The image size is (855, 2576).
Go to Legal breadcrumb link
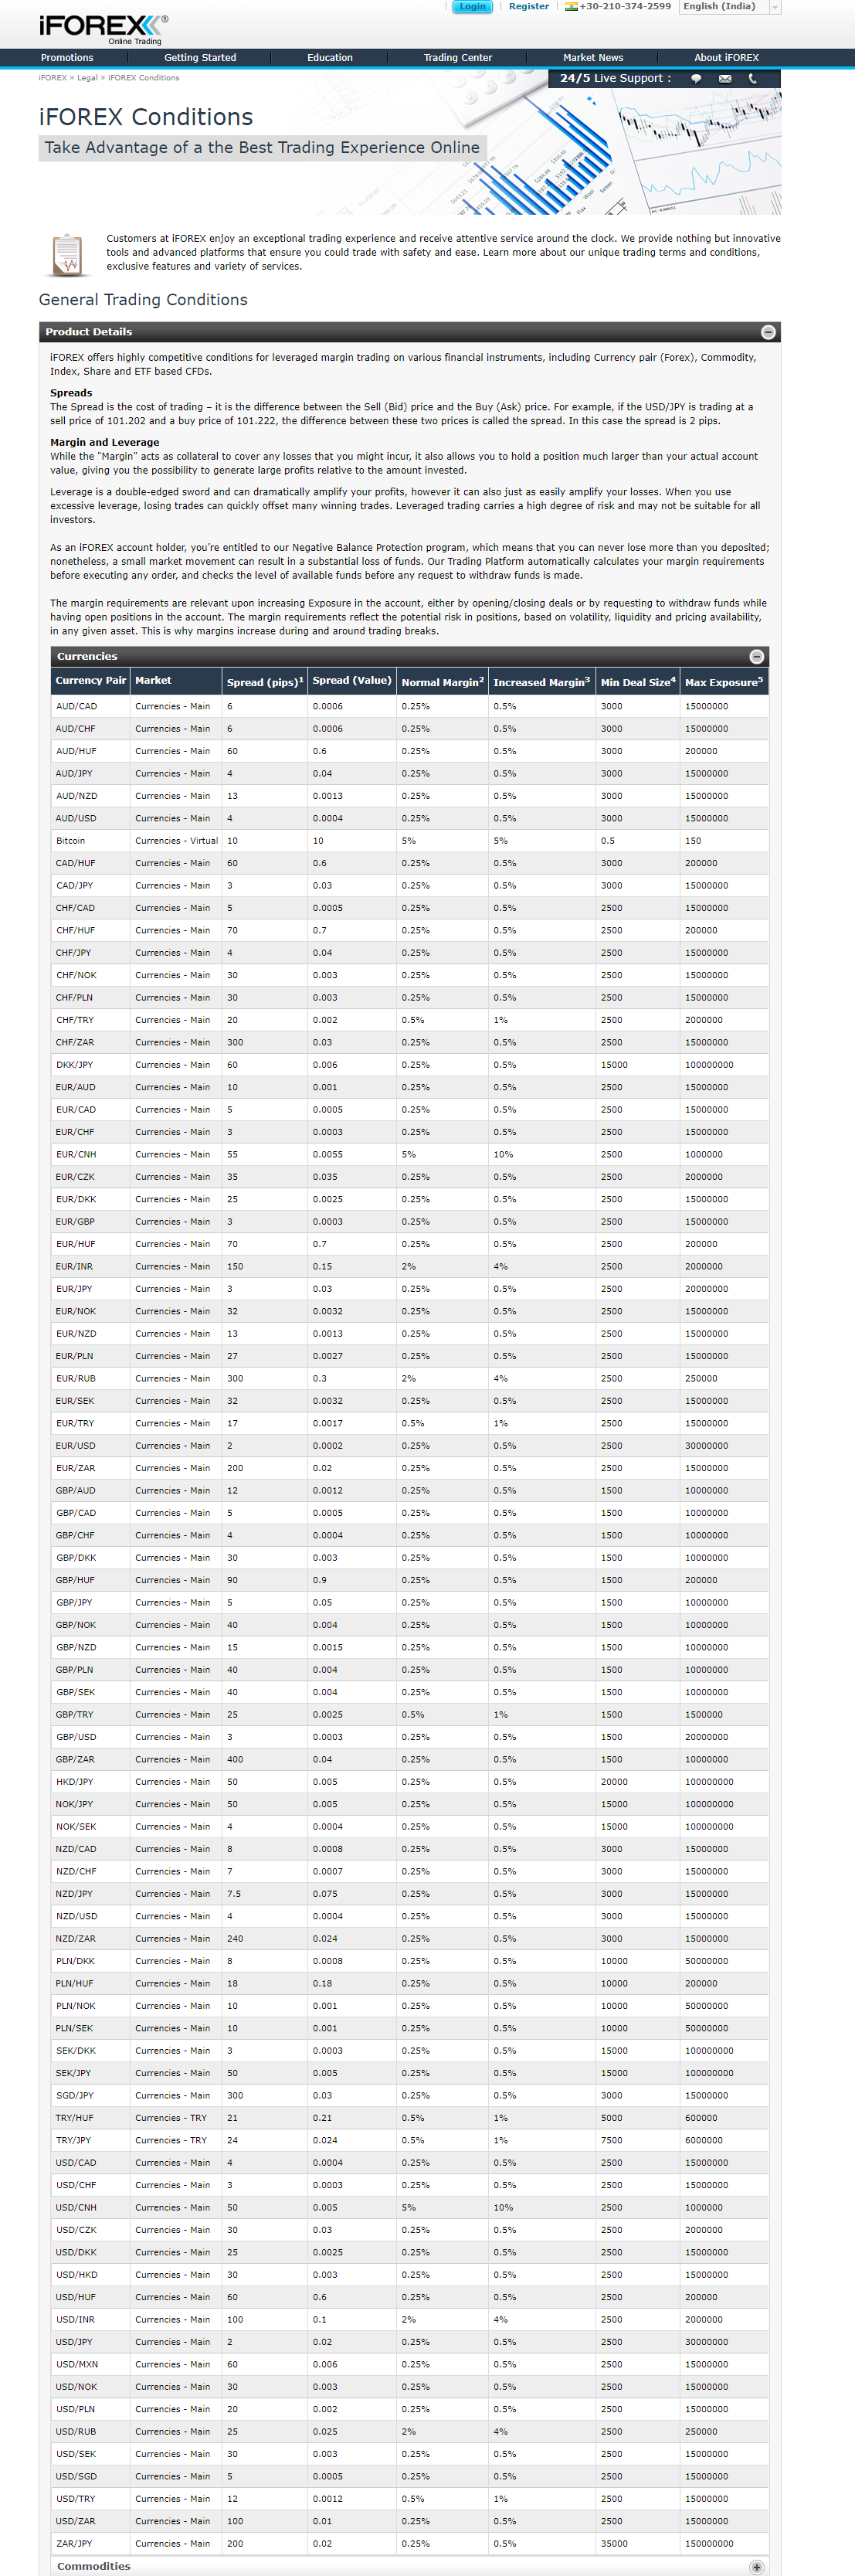[87, 78]
